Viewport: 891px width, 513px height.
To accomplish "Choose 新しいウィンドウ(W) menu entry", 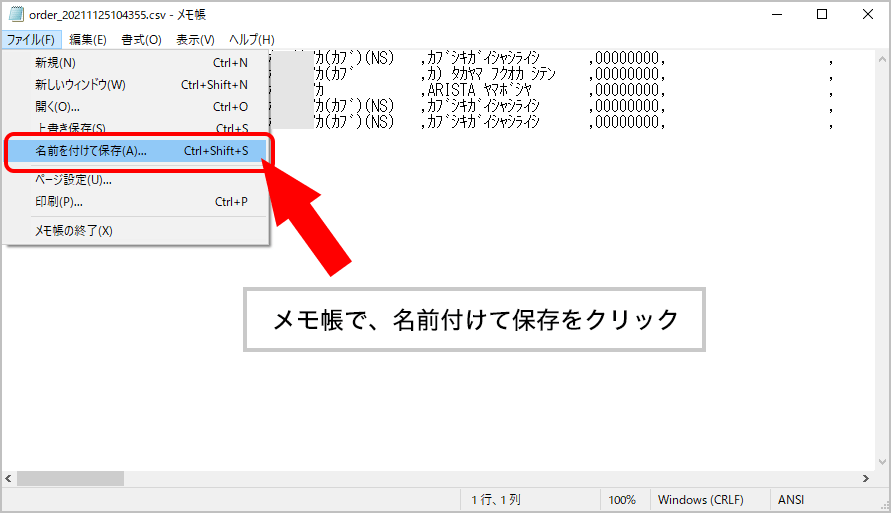I will 136,85.
